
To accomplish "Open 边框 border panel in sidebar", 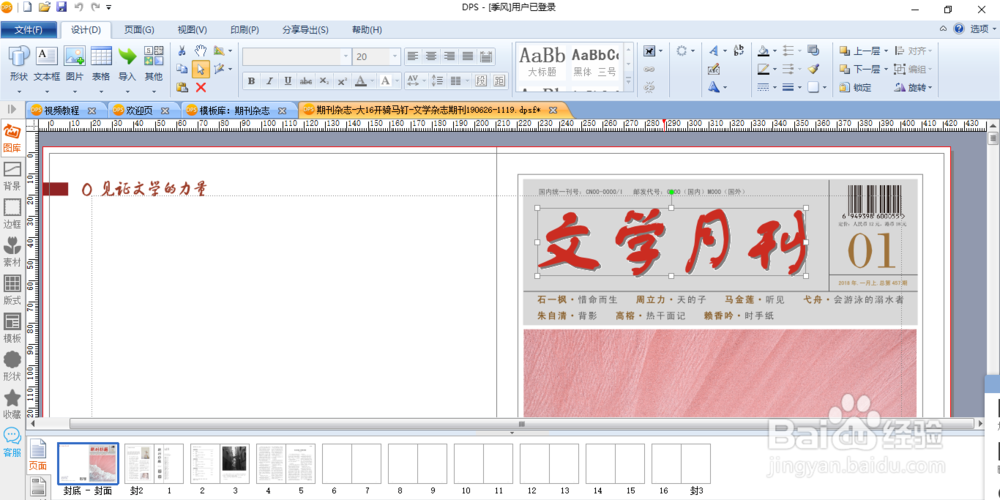I will pyautogui.click(x=12, y=215).
